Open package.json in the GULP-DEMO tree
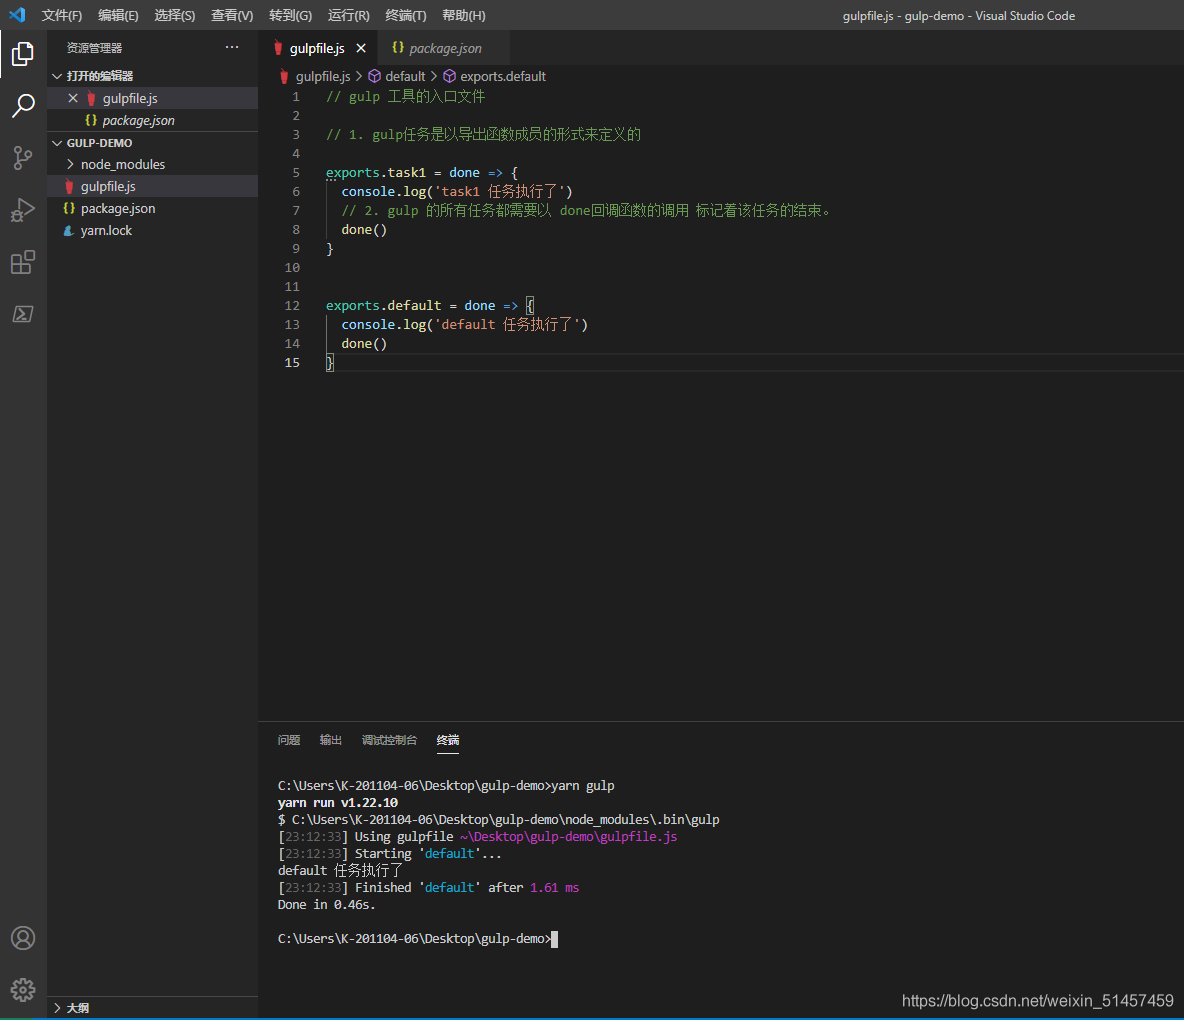1184x1020 pixels. (x=153, y=208)
